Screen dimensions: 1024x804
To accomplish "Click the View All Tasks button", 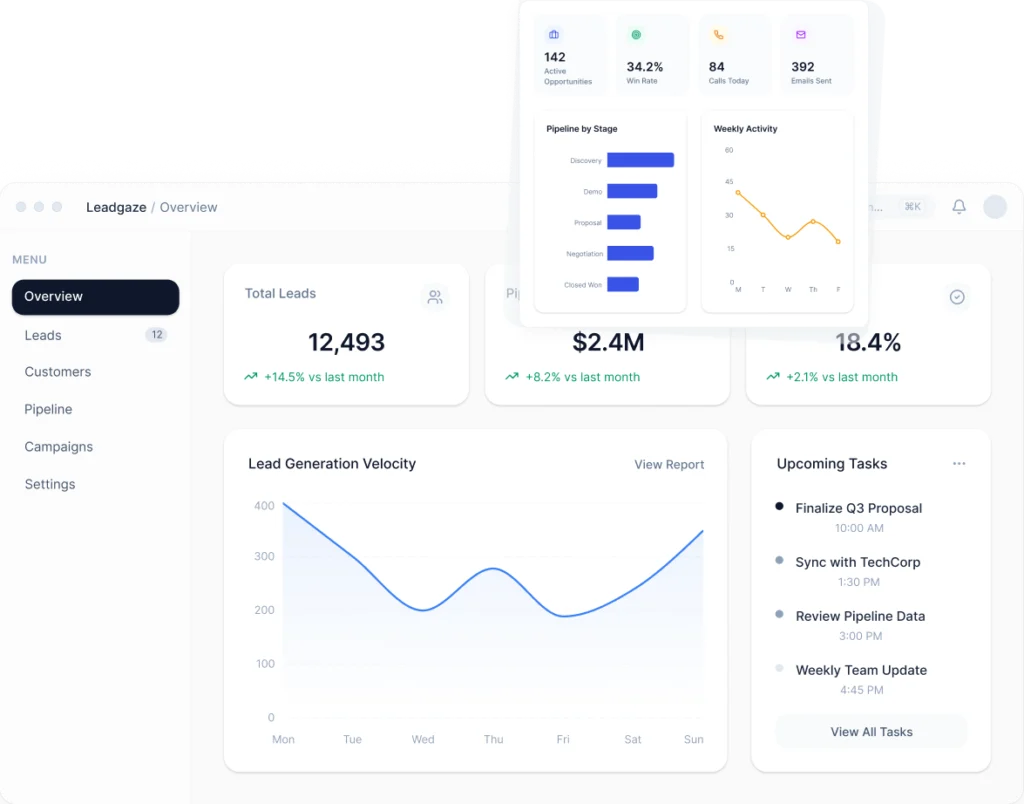I will point(871,732).
